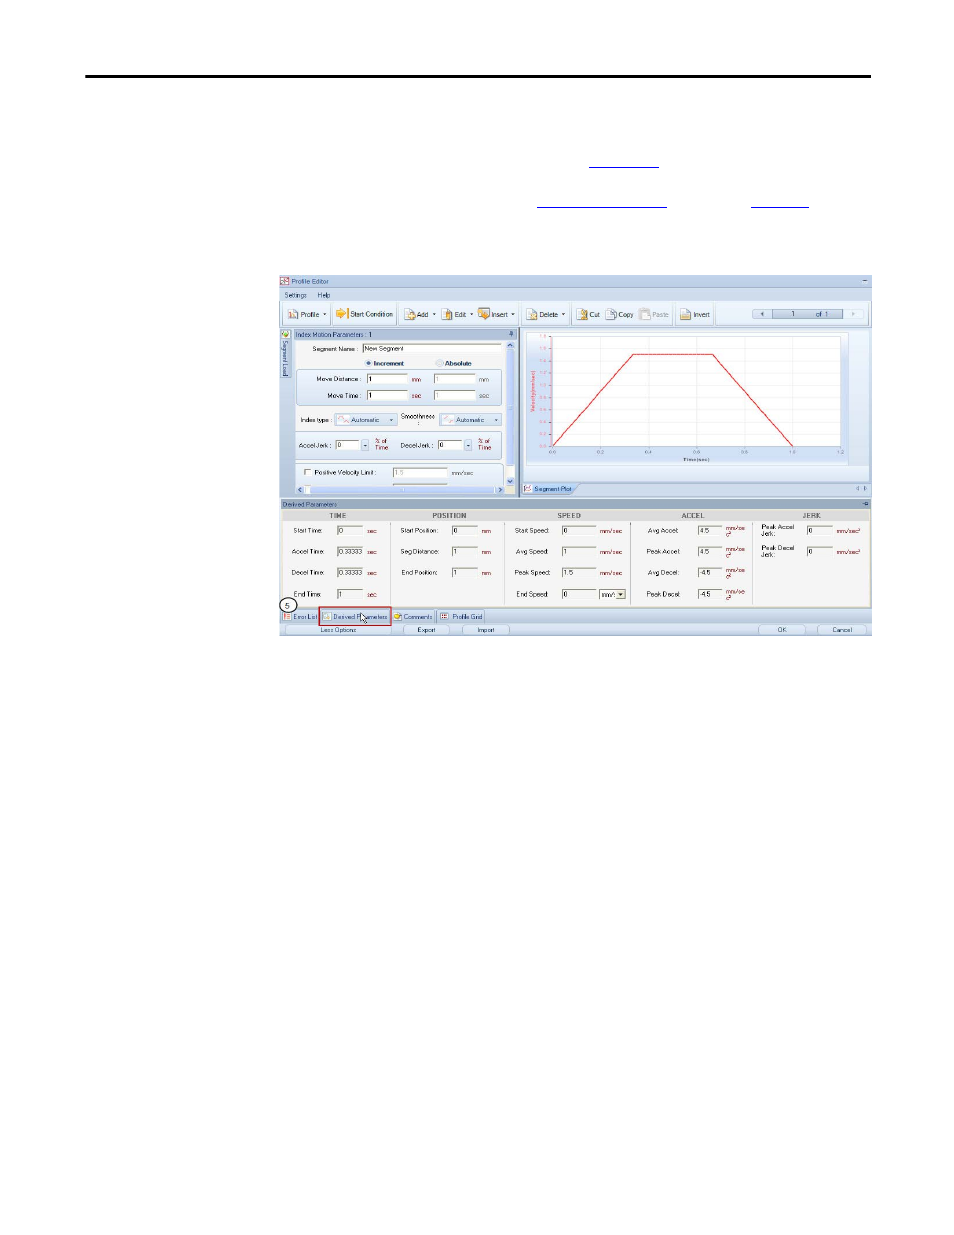
Task: Click the Segment Plot tab icon
Action: pyautogui.click(x=528, y=489)
